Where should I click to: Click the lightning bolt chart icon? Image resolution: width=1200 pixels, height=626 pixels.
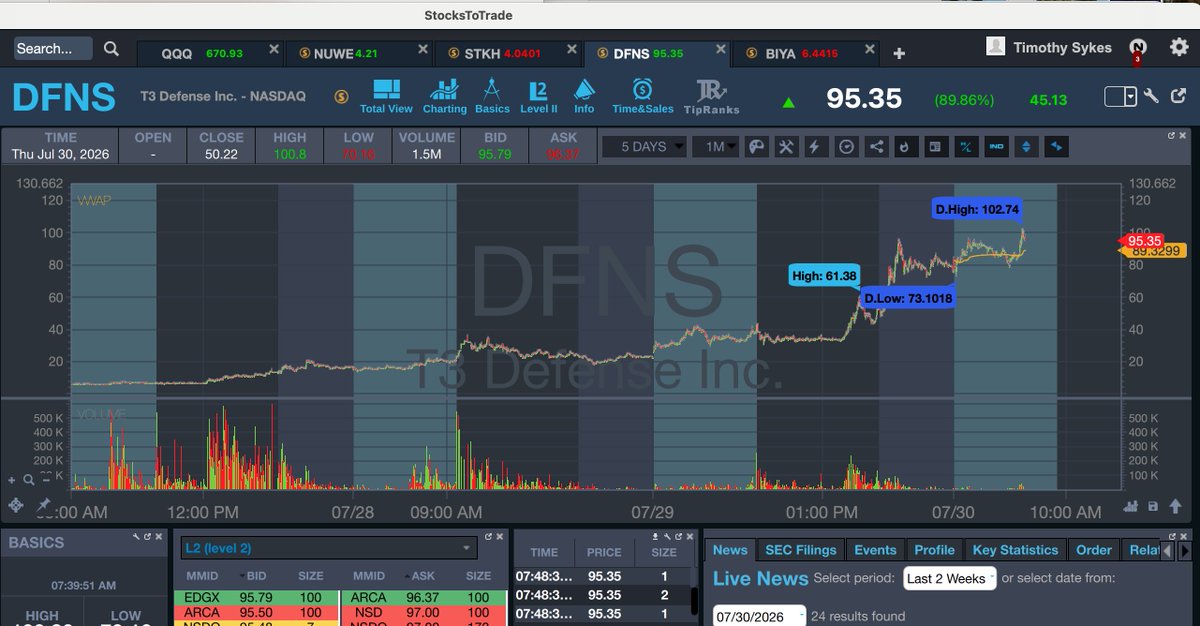click(x=816, y=147)
